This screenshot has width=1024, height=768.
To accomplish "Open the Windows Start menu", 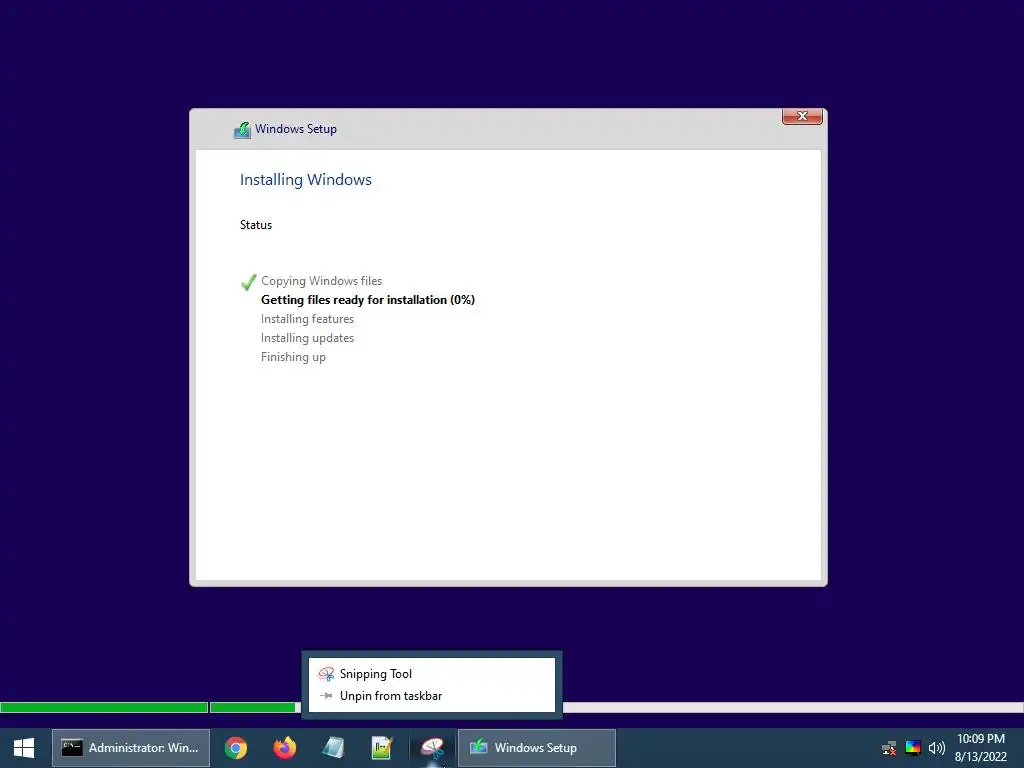I will click(24, 748).
